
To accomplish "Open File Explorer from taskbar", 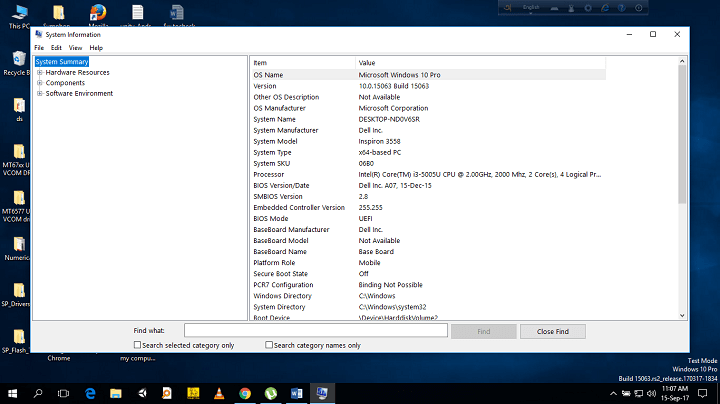I will tap(116, 393).
